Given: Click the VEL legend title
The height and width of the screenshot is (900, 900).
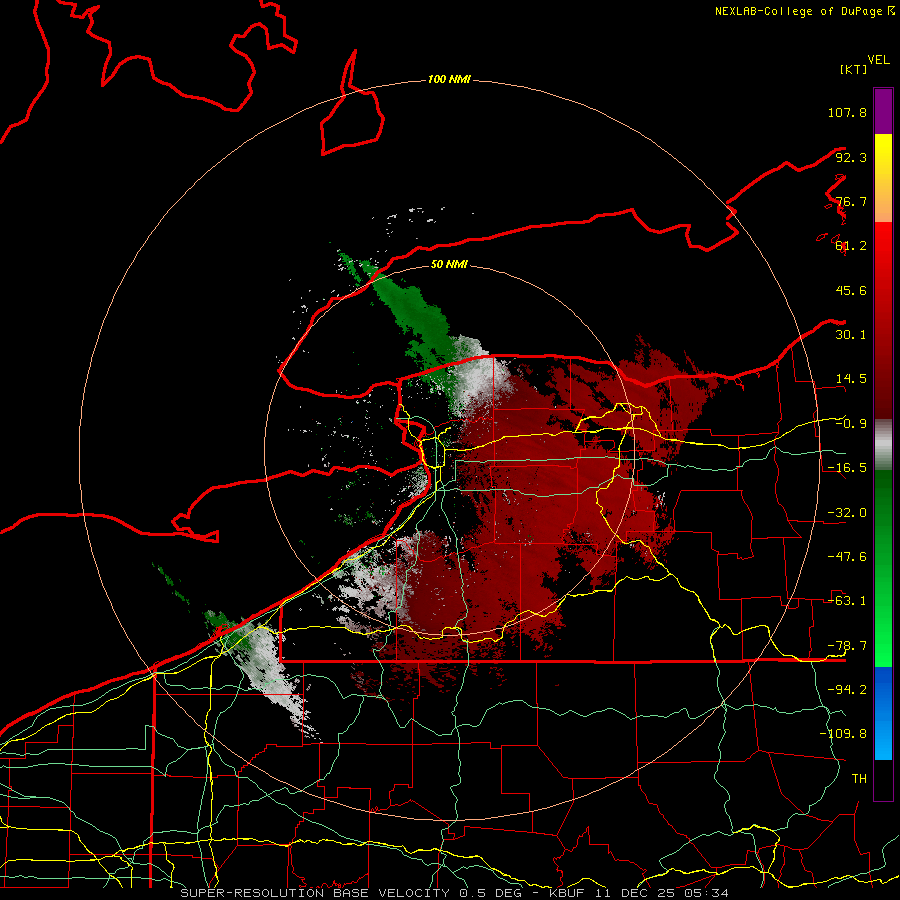Looking at the screenshot, I should (x=878, y=60).
